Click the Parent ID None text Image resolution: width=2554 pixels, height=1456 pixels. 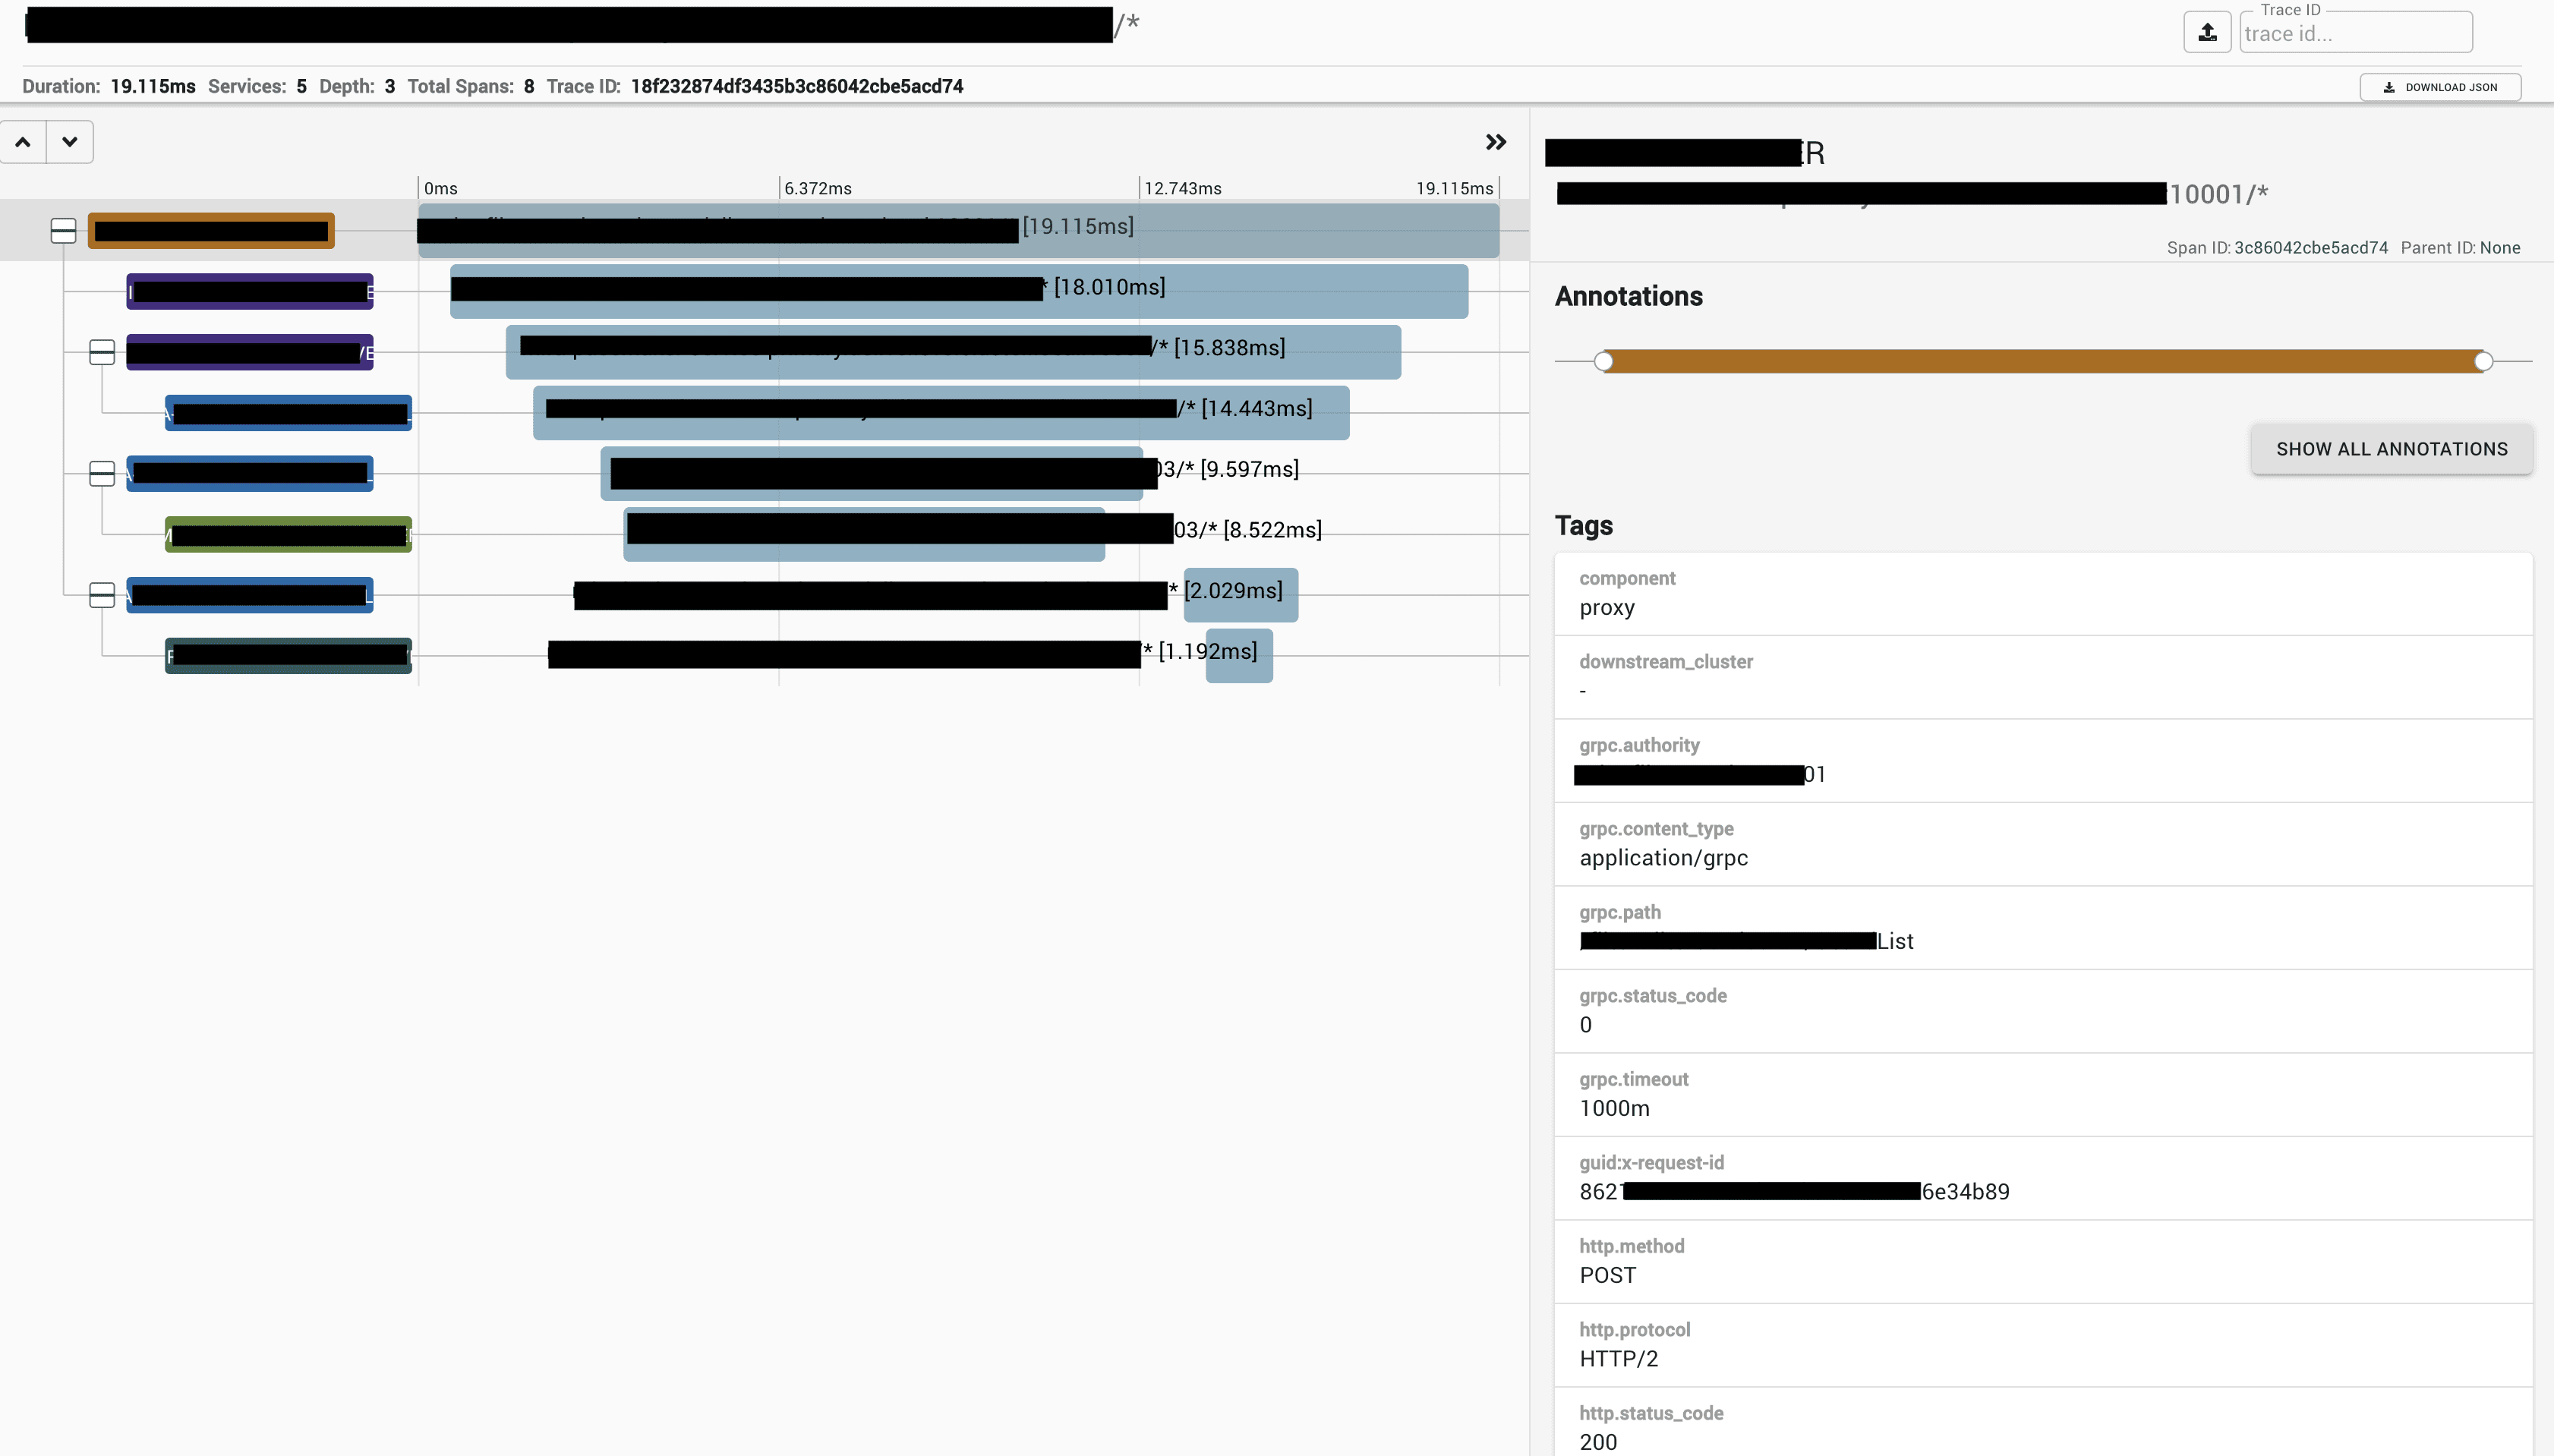[x=2460, y=248]
